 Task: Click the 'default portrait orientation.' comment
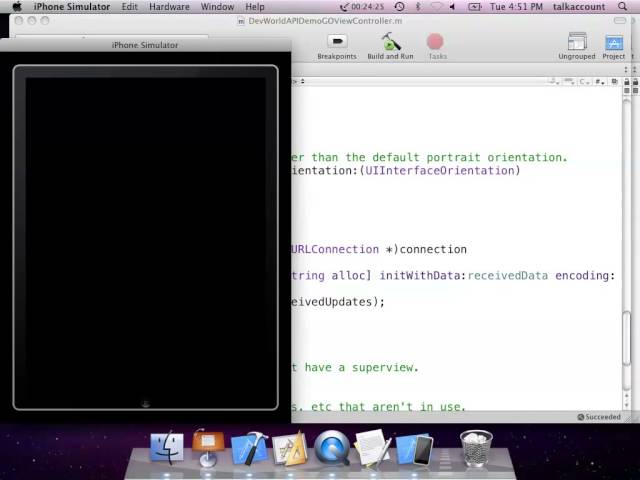pos(470,157)
